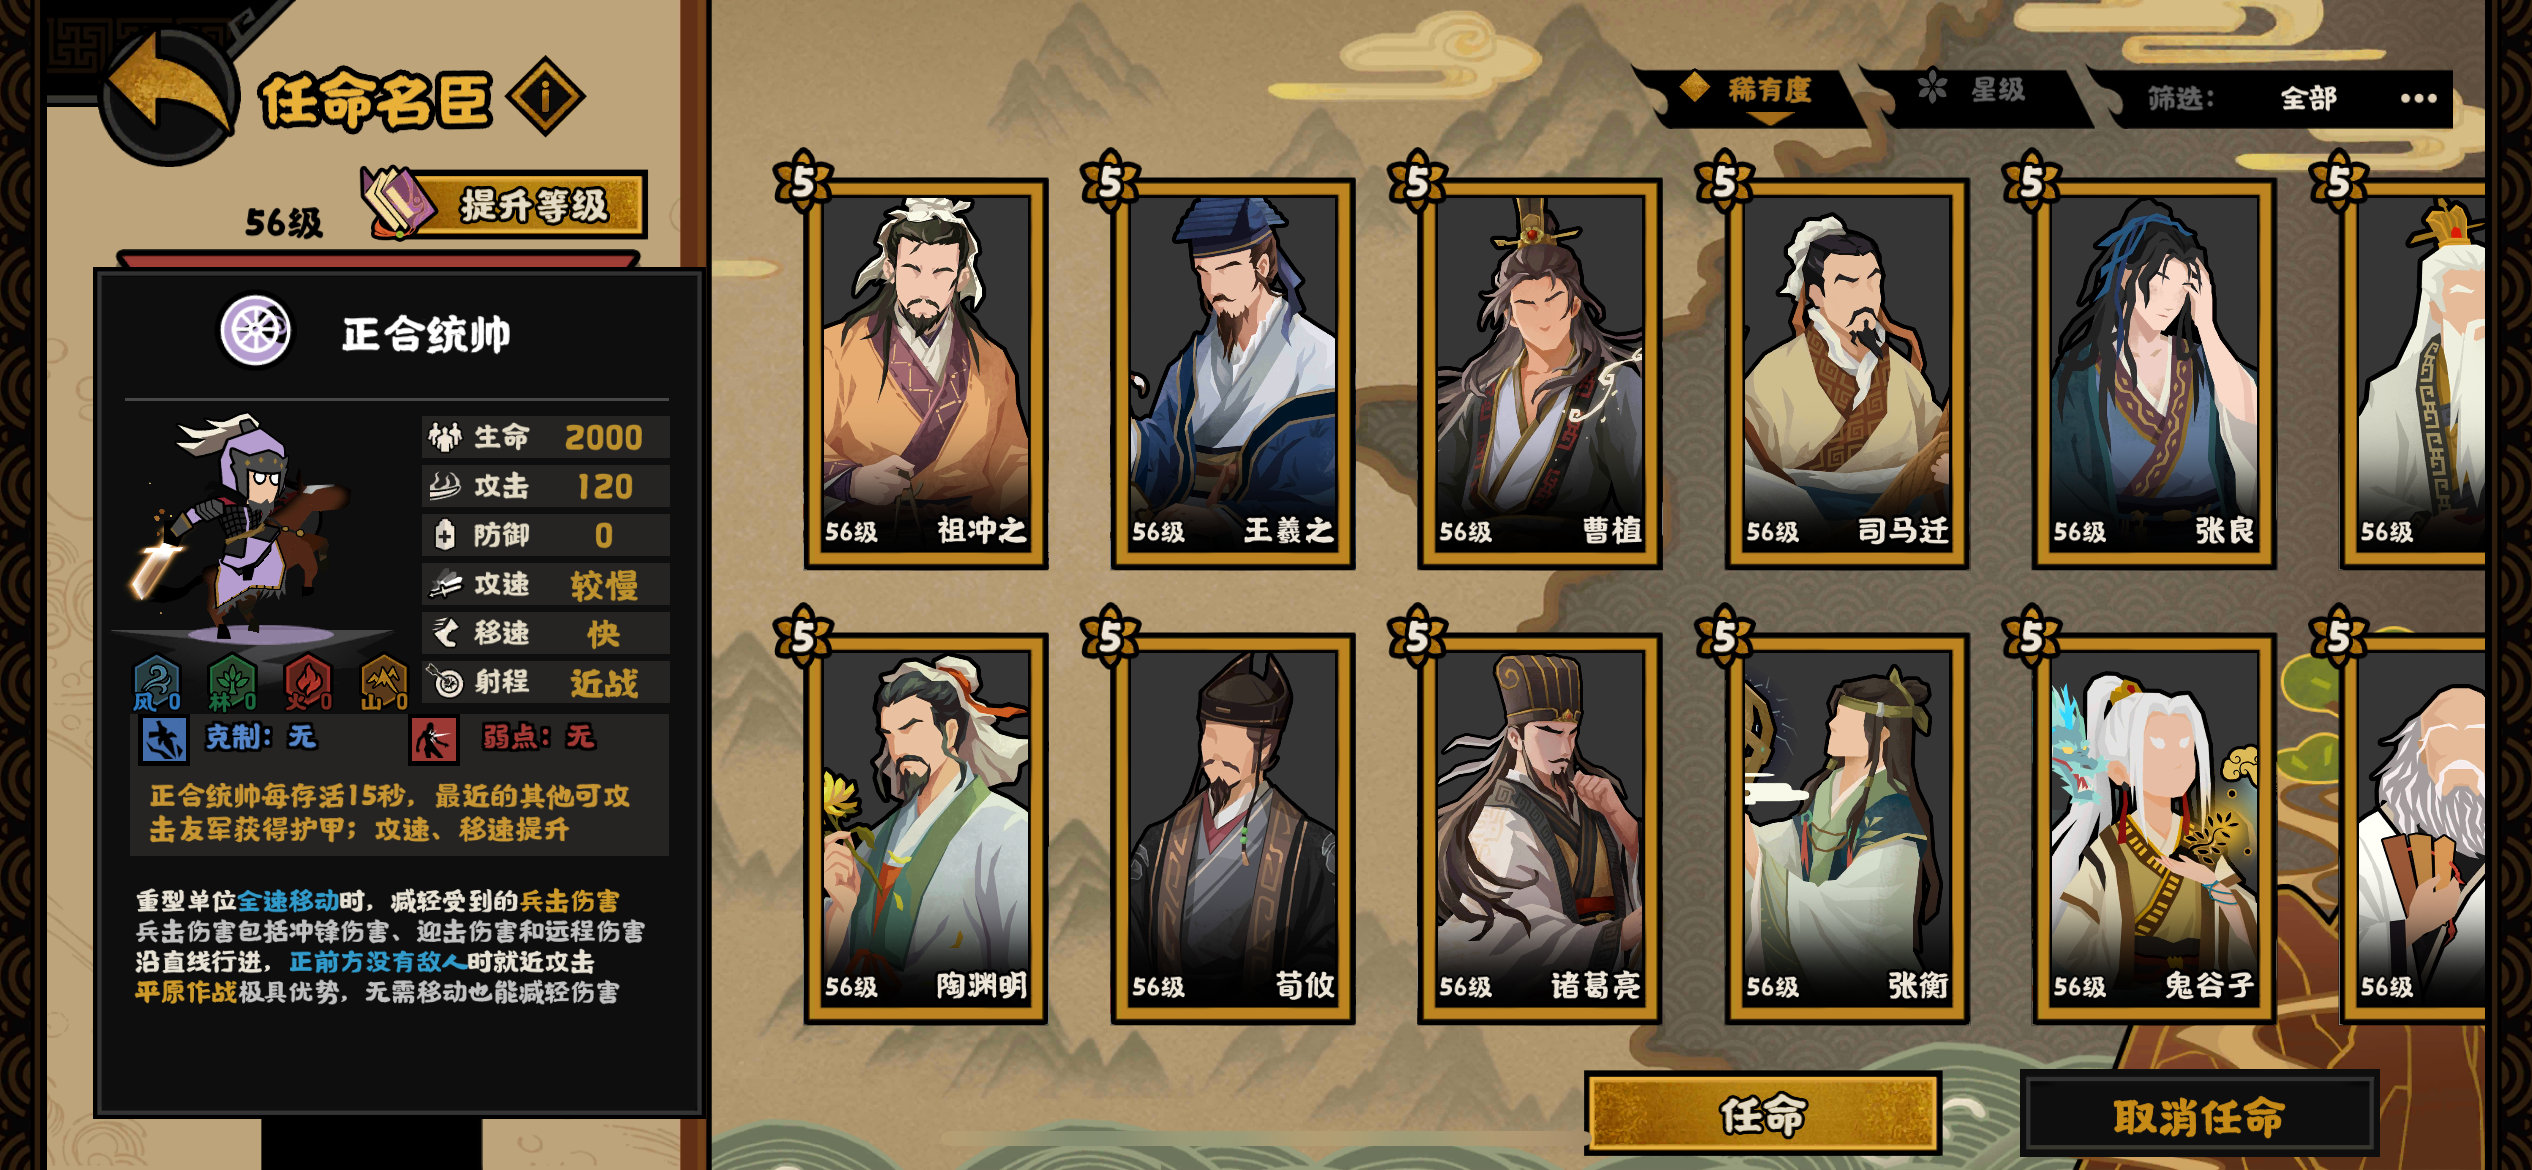The image size is (2532, 1170).
Task: Tap the fire (火) element icon
Action: pyautogui.click(x=308, y=683)
